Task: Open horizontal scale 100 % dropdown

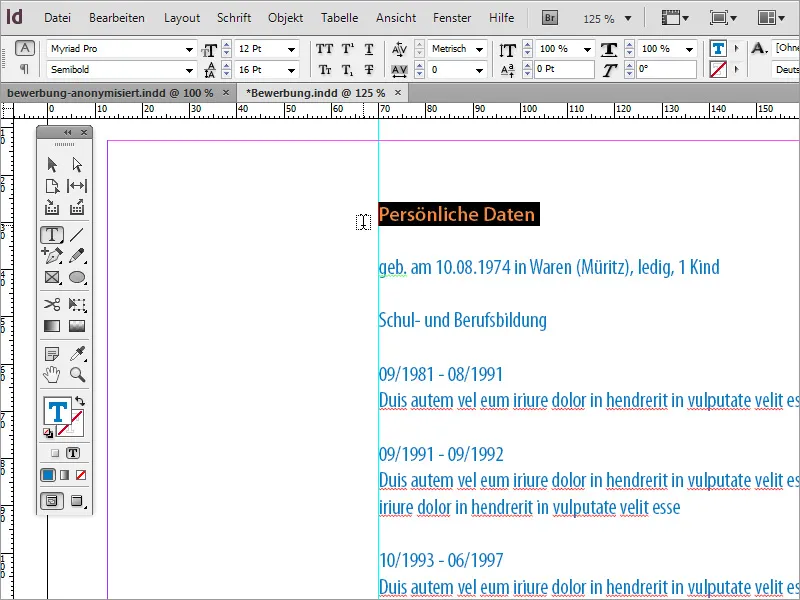Action: pyautogui.click(x=689, y=49)
